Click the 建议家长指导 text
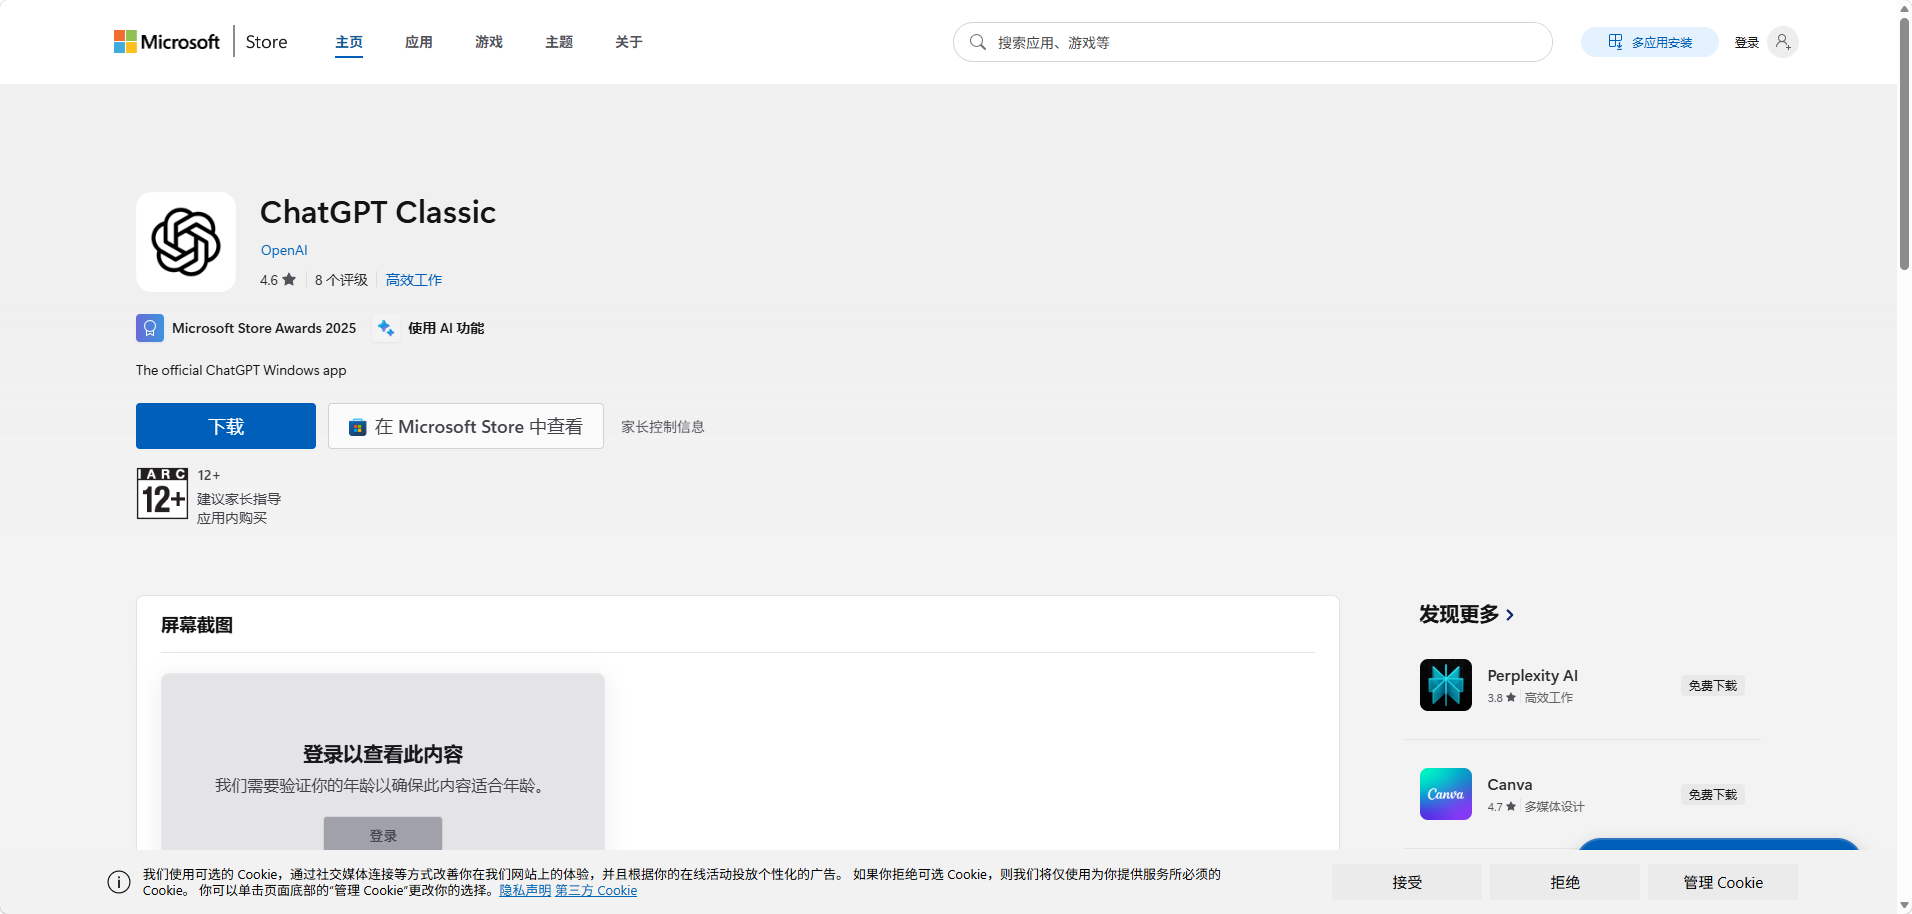 [x=239, y=499]
